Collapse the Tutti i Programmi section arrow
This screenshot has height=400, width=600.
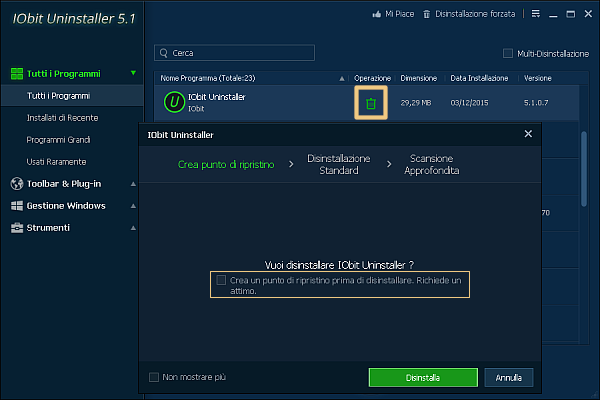click(x=133, y=73)
